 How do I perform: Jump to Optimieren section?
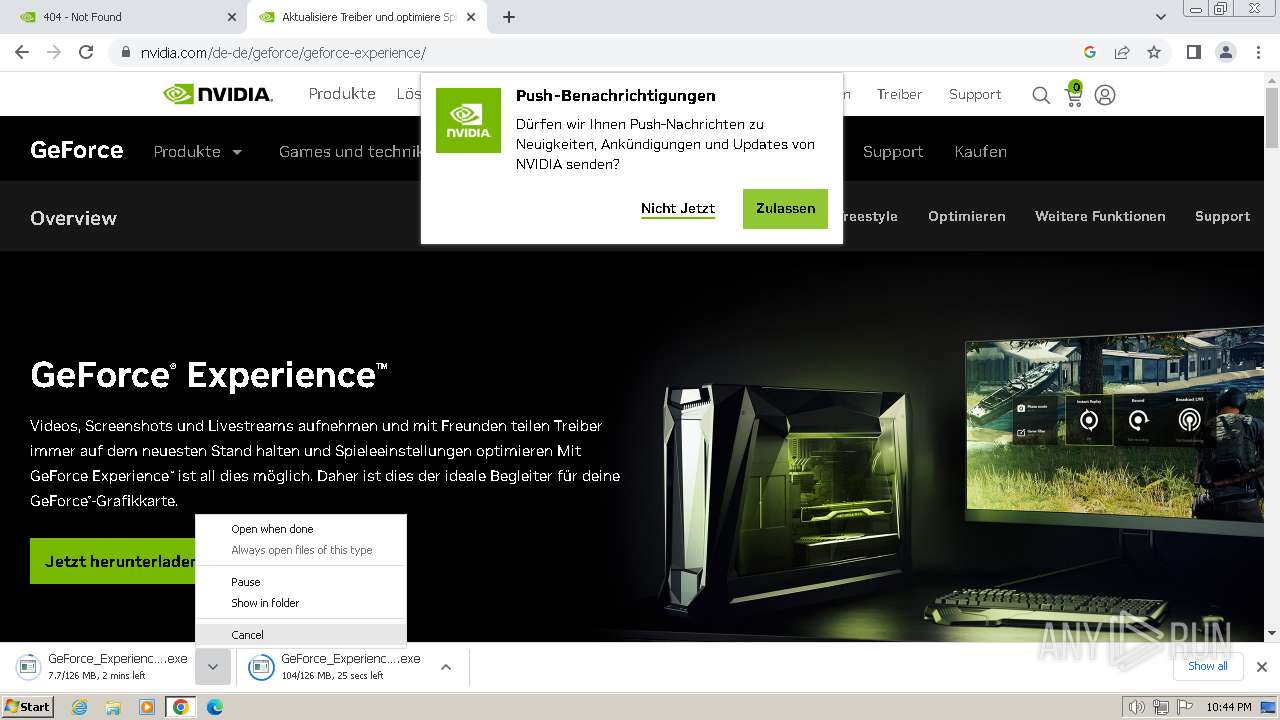click(967, 216)
